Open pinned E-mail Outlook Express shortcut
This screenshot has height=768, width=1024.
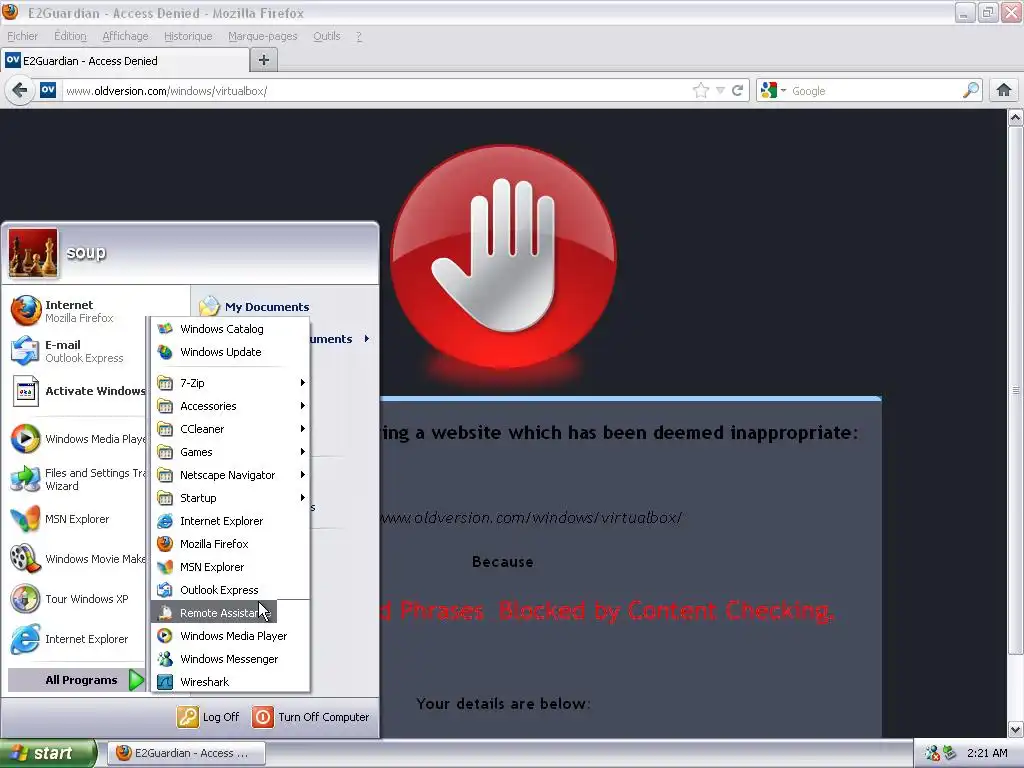point(77,351)
